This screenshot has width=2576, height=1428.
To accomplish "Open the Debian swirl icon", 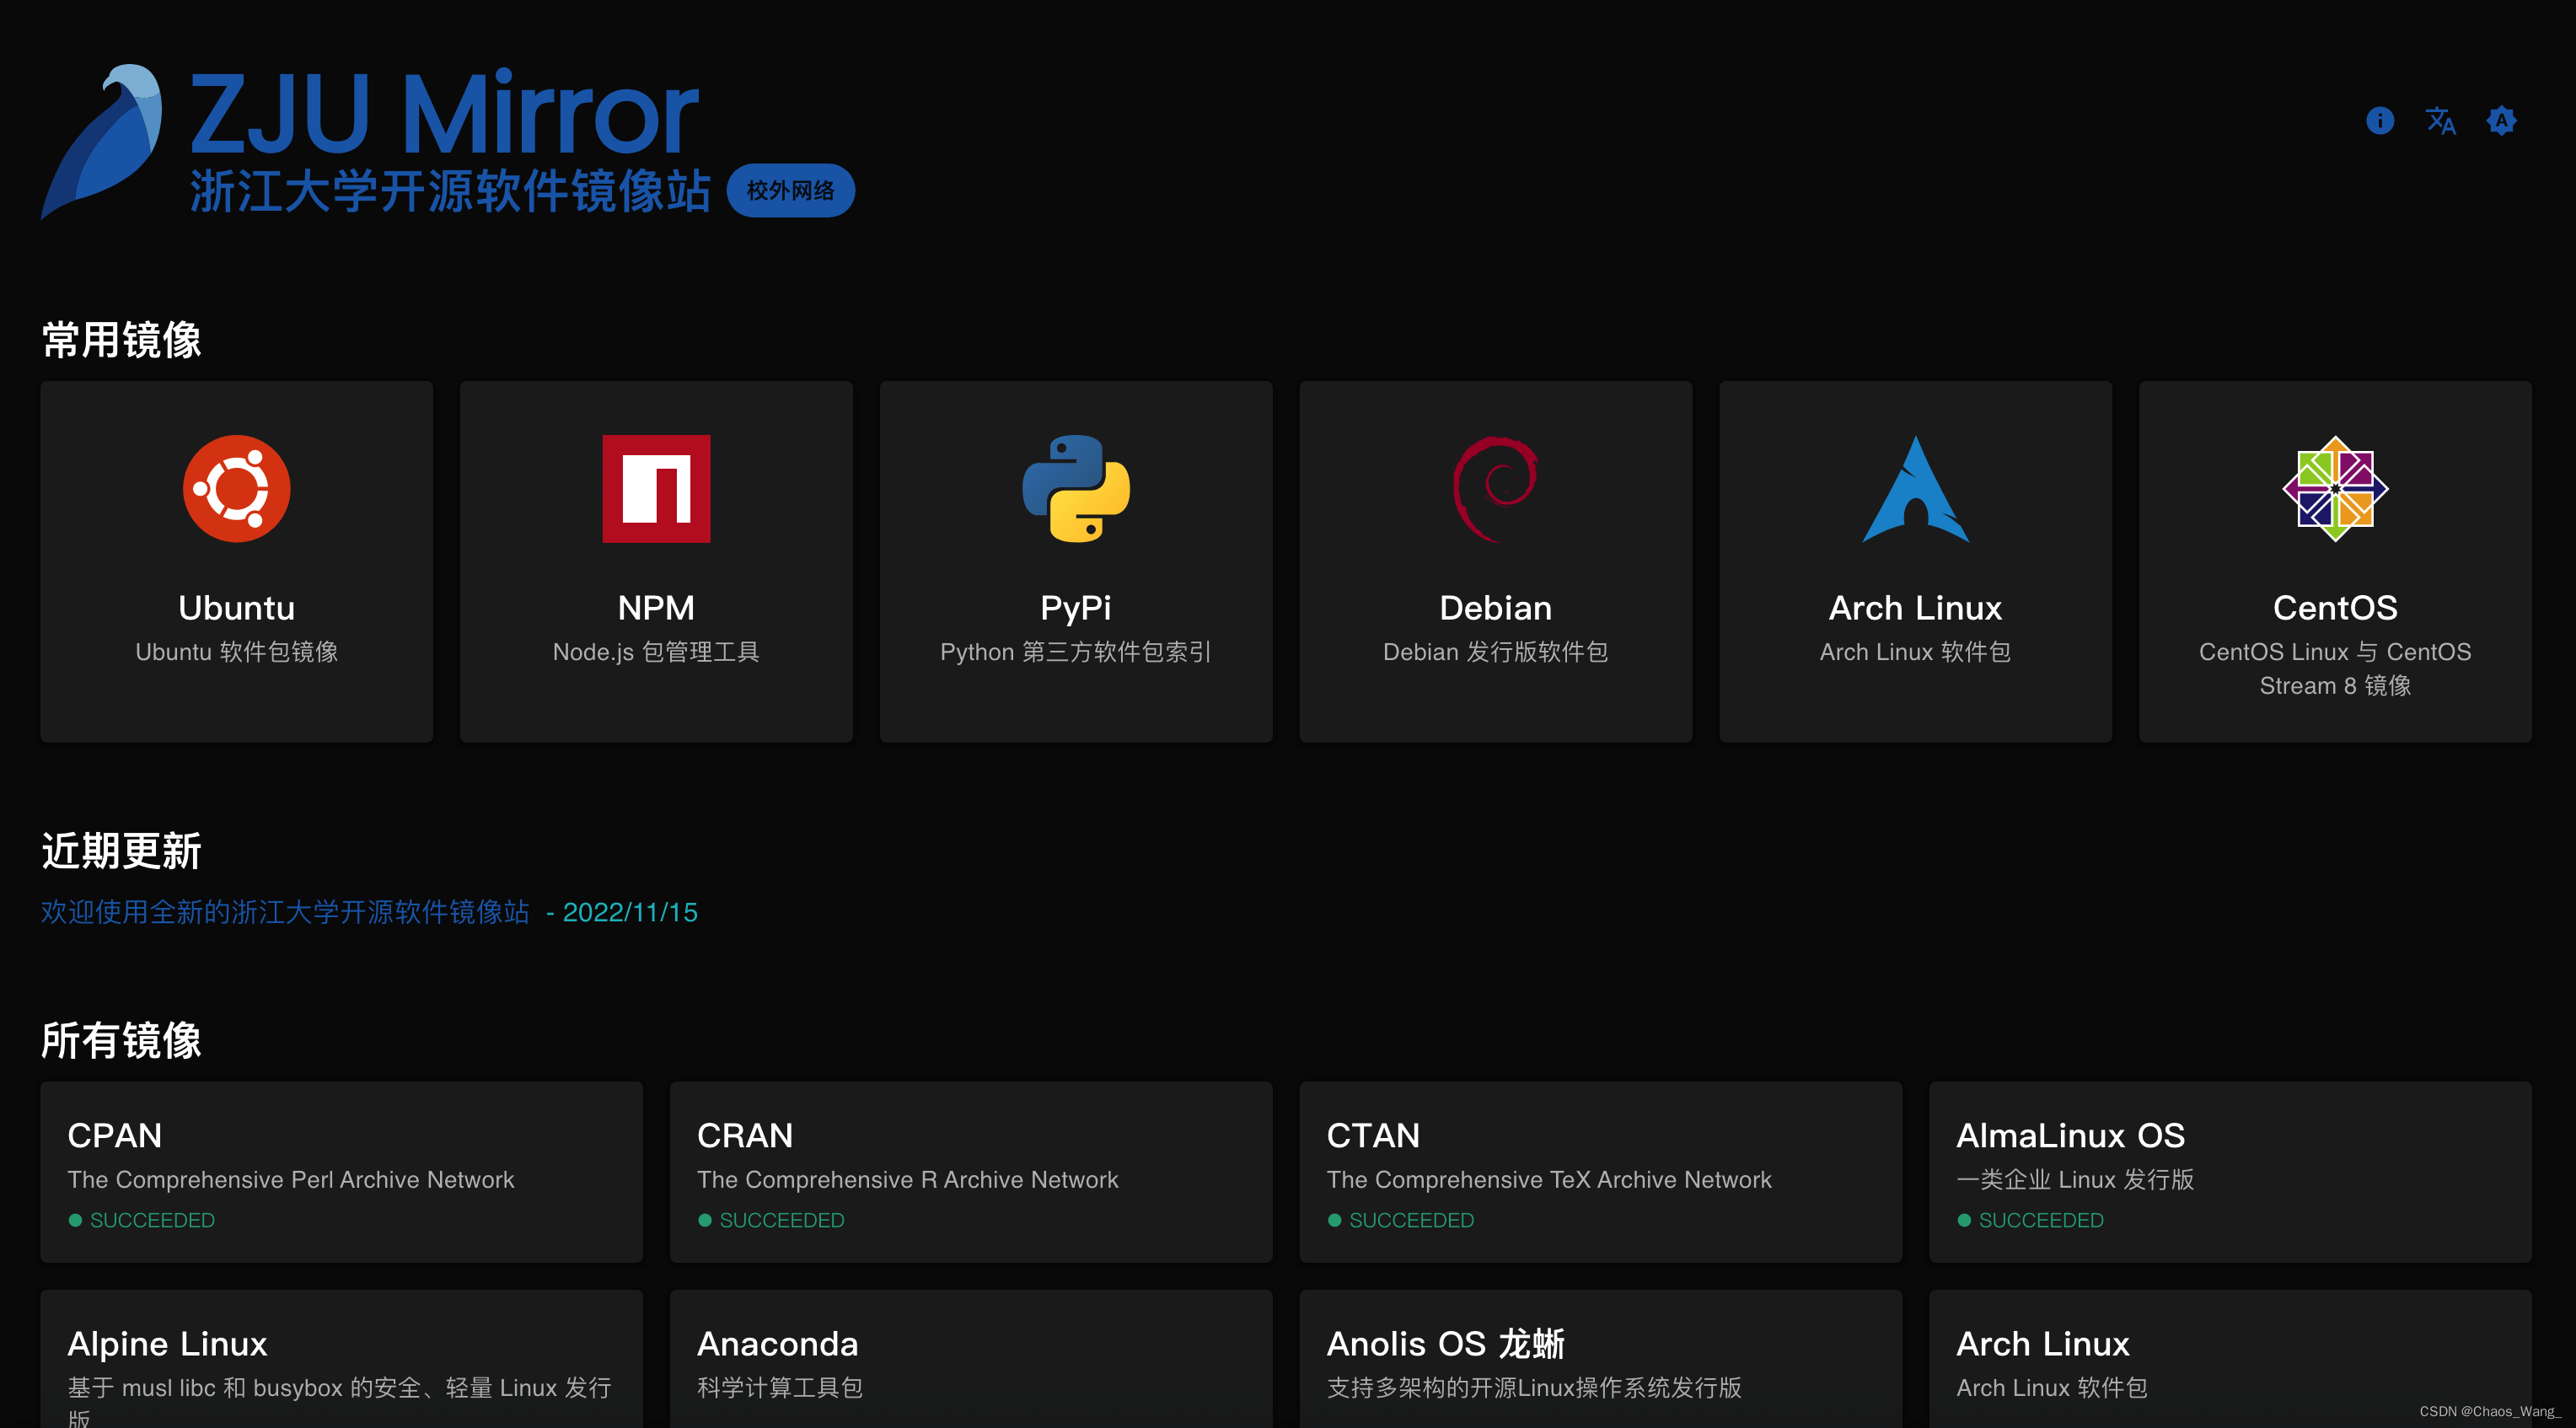I will pos(1495,489).
